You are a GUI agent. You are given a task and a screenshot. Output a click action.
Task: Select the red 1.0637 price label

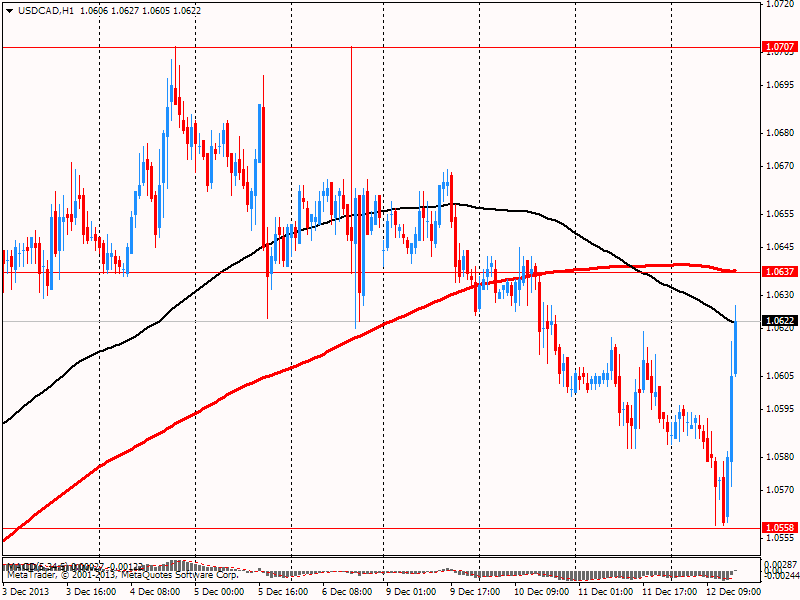779,271
